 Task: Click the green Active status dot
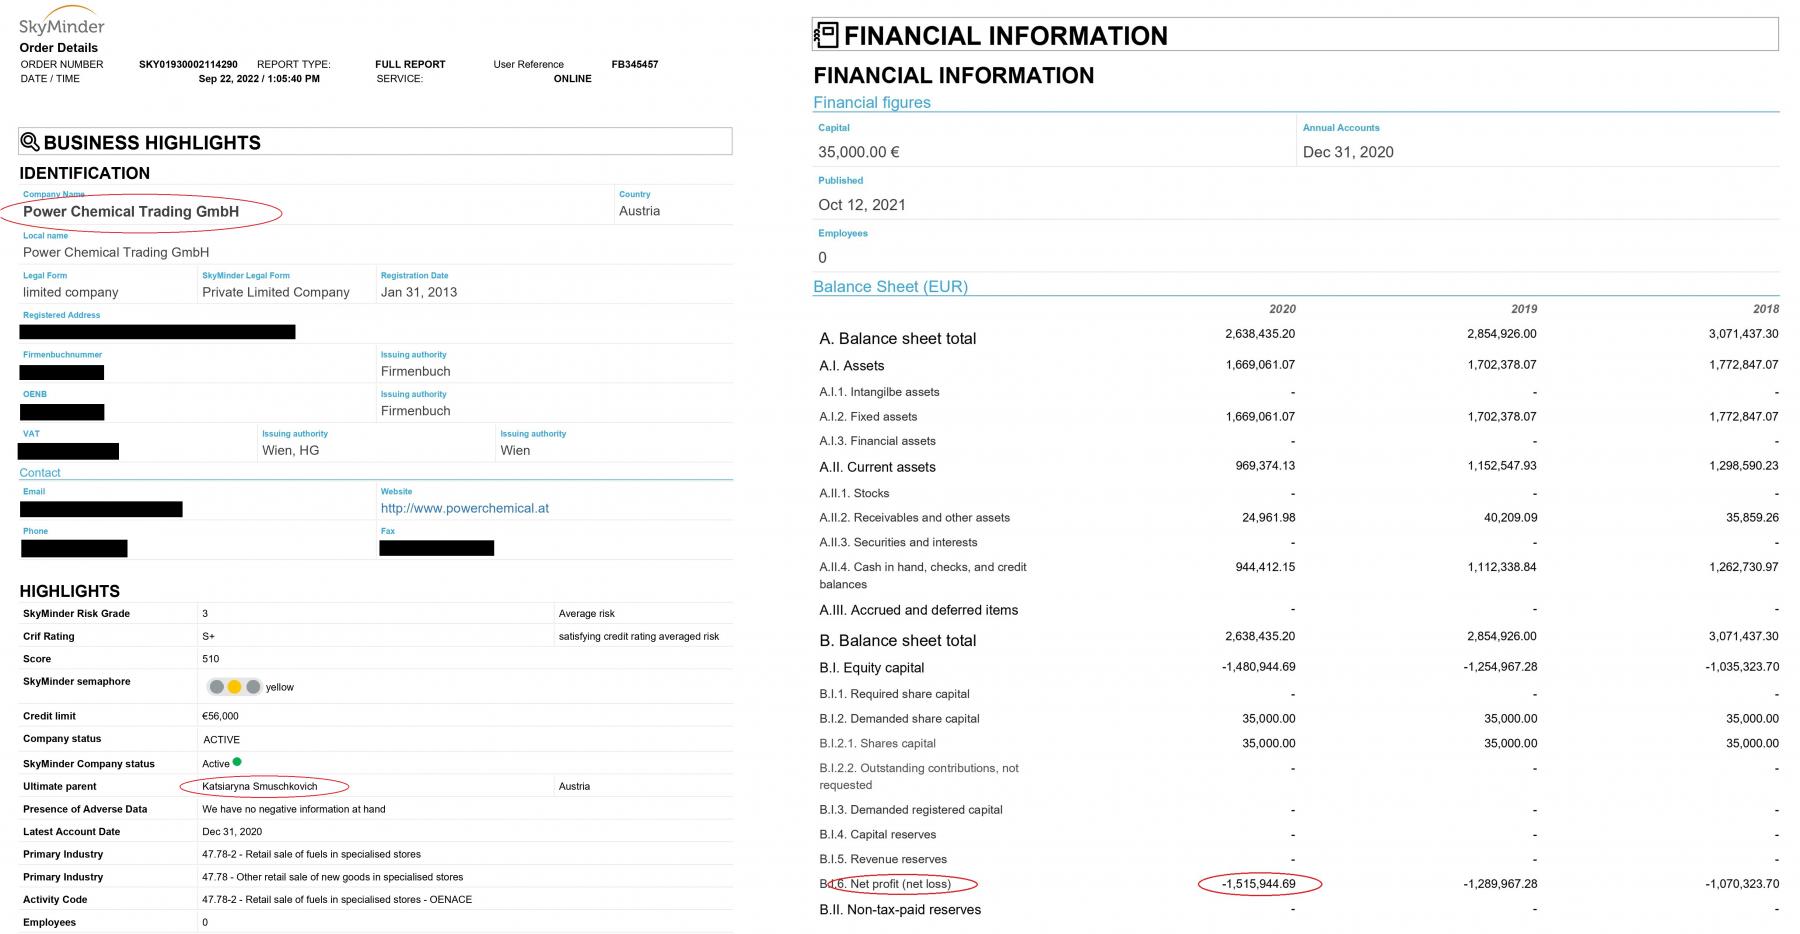(237, 762)
